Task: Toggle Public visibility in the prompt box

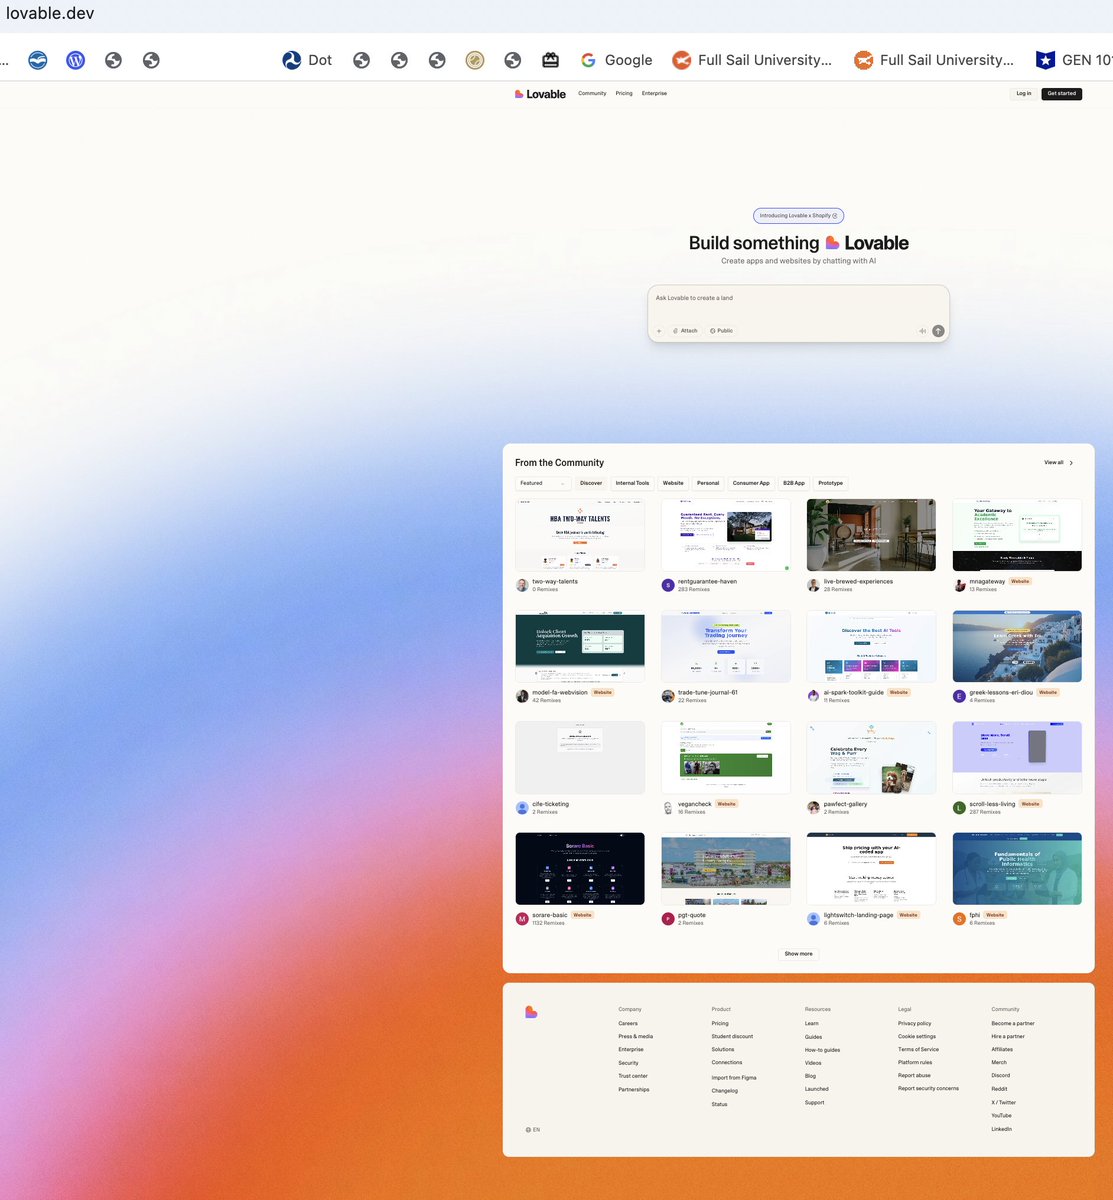Action: [721, 330]
